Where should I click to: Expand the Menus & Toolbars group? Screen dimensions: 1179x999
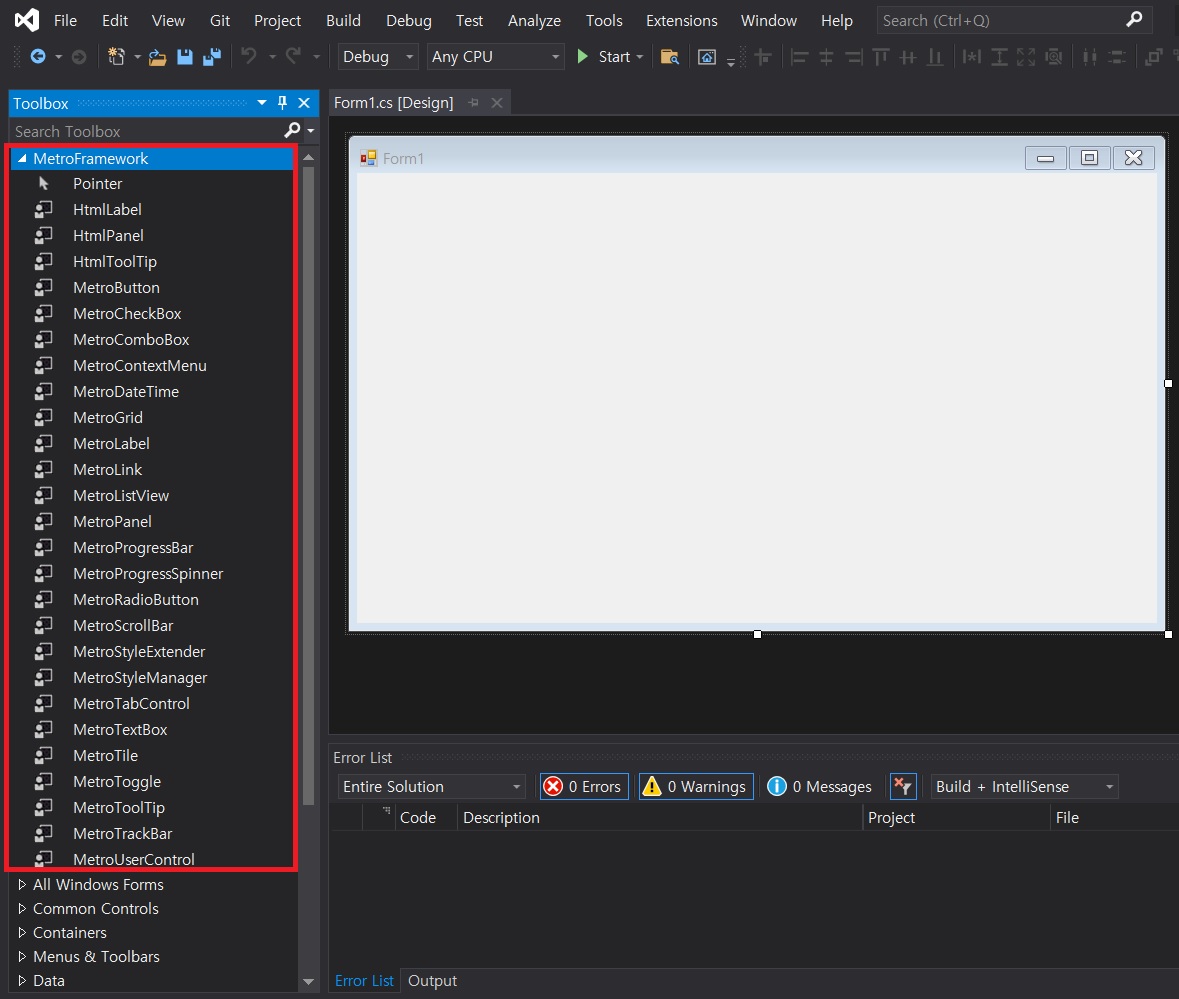click(22, 957)
